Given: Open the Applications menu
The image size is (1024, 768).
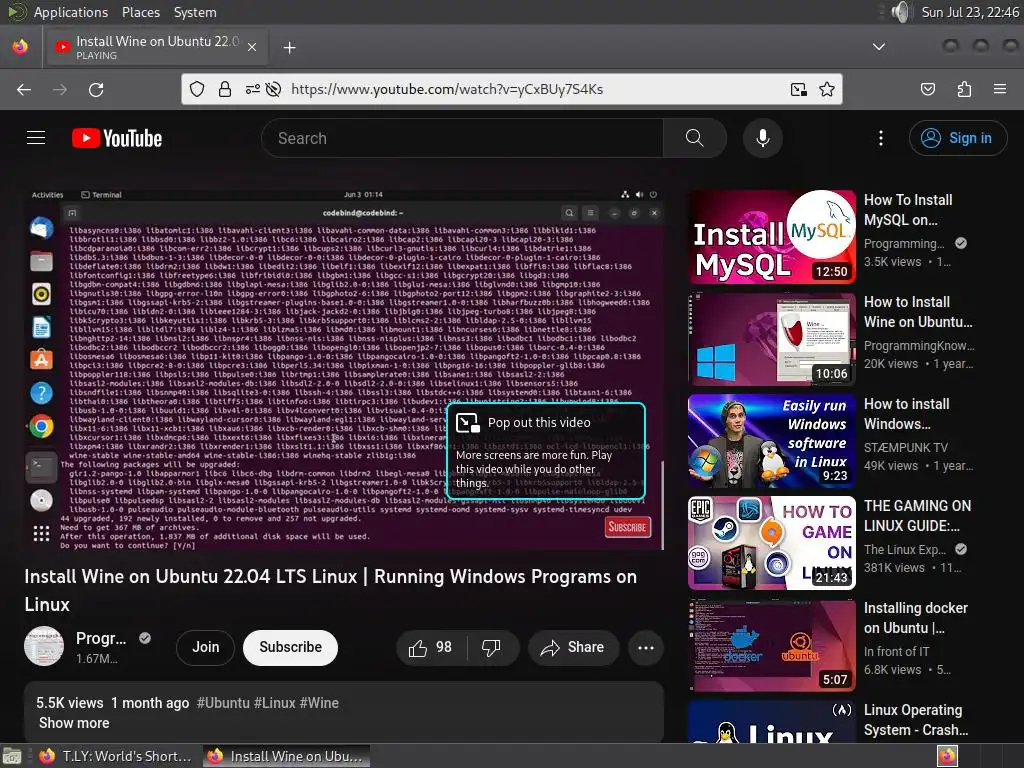Looking at the screenshot, I should point(71,12).
